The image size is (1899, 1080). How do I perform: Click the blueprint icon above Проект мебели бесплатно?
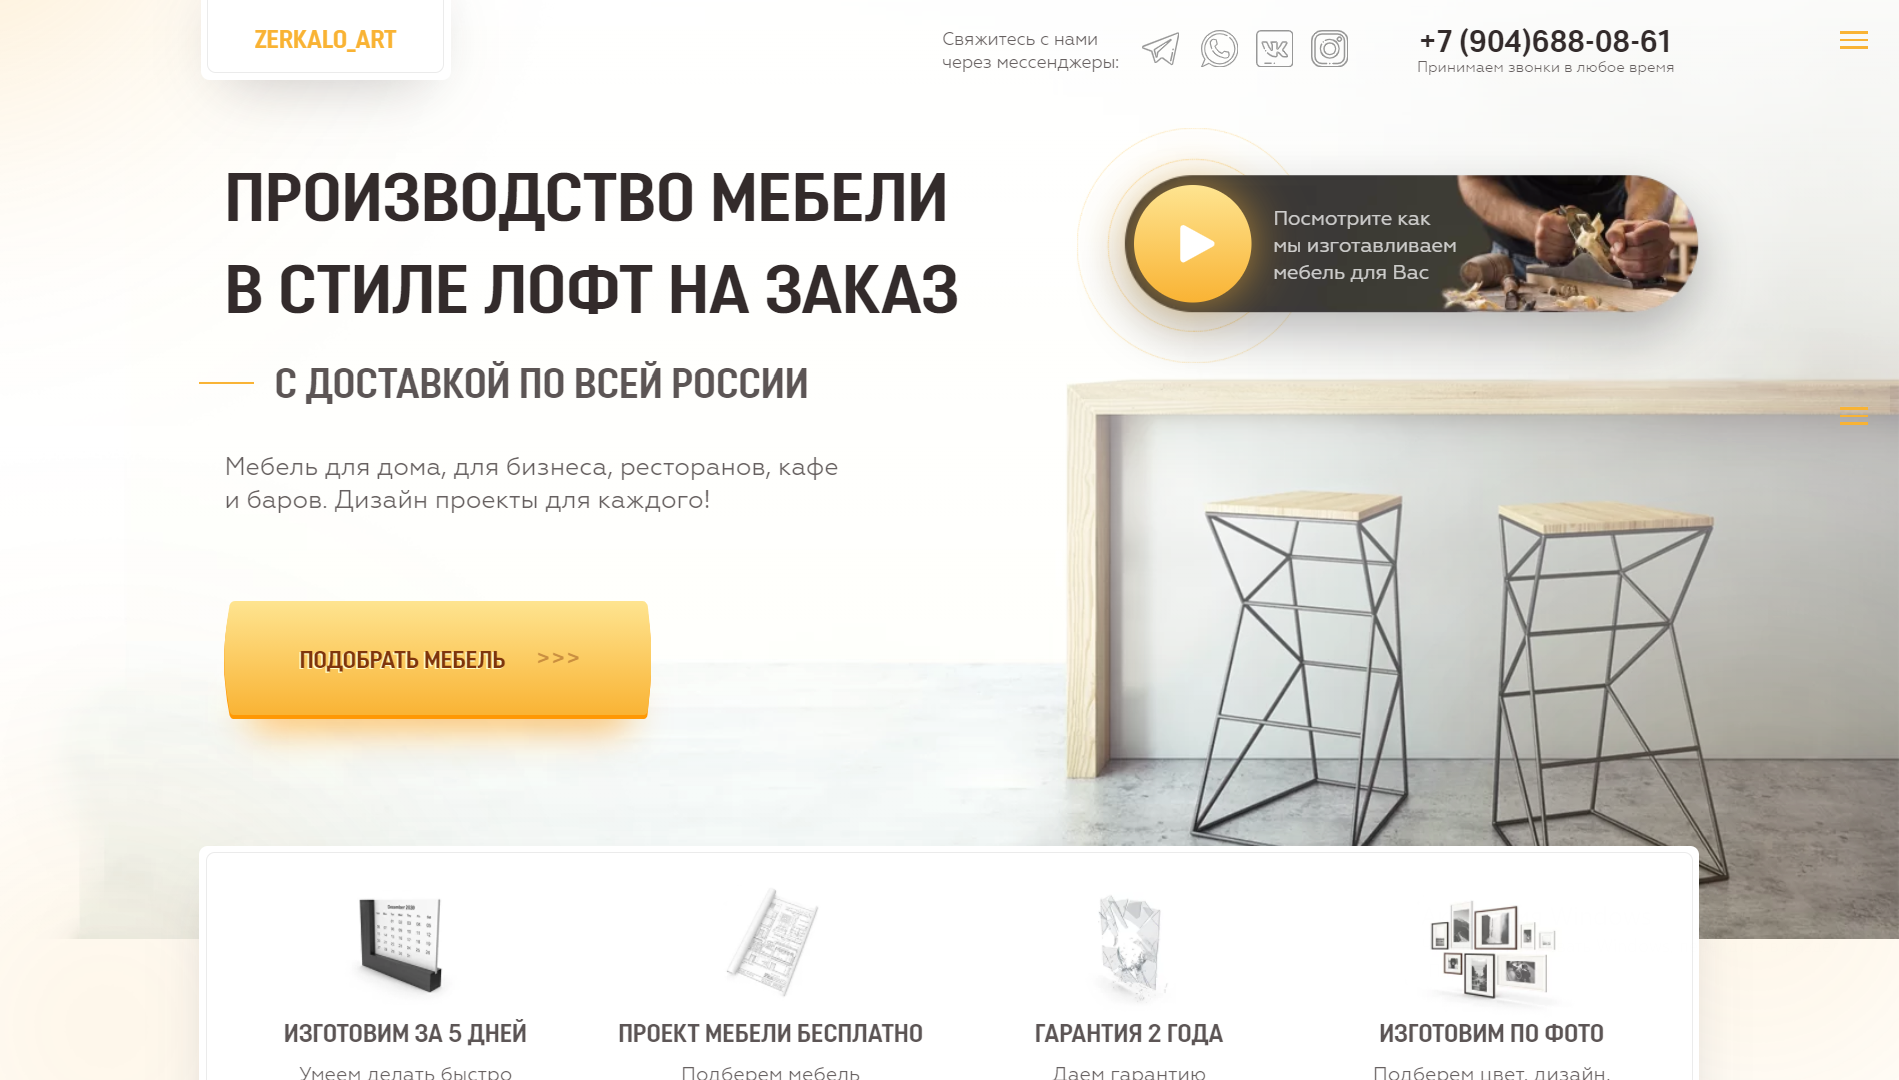tap(771, 942)
